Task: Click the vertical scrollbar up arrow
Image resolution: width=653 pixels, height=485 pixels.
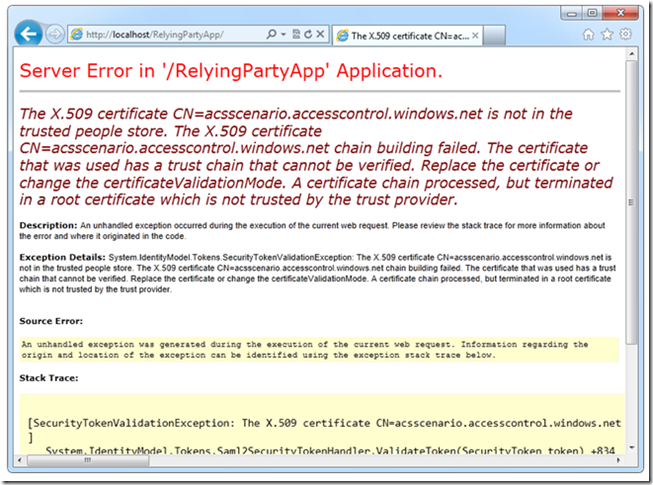Action: pos(632,54)
